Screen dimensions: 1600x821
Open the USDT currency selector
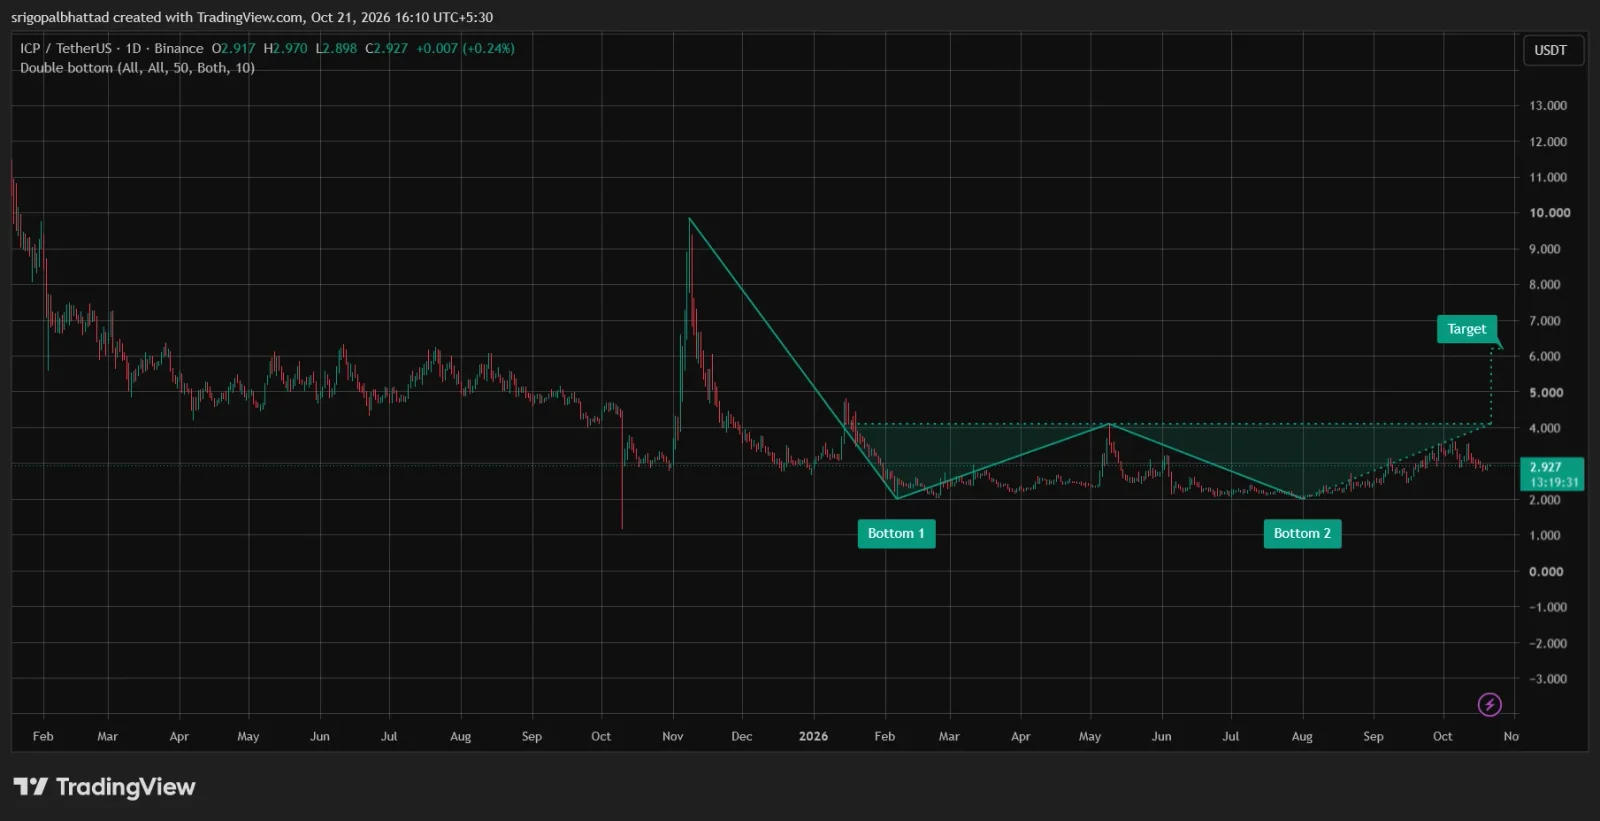(x=1551, y=50)
